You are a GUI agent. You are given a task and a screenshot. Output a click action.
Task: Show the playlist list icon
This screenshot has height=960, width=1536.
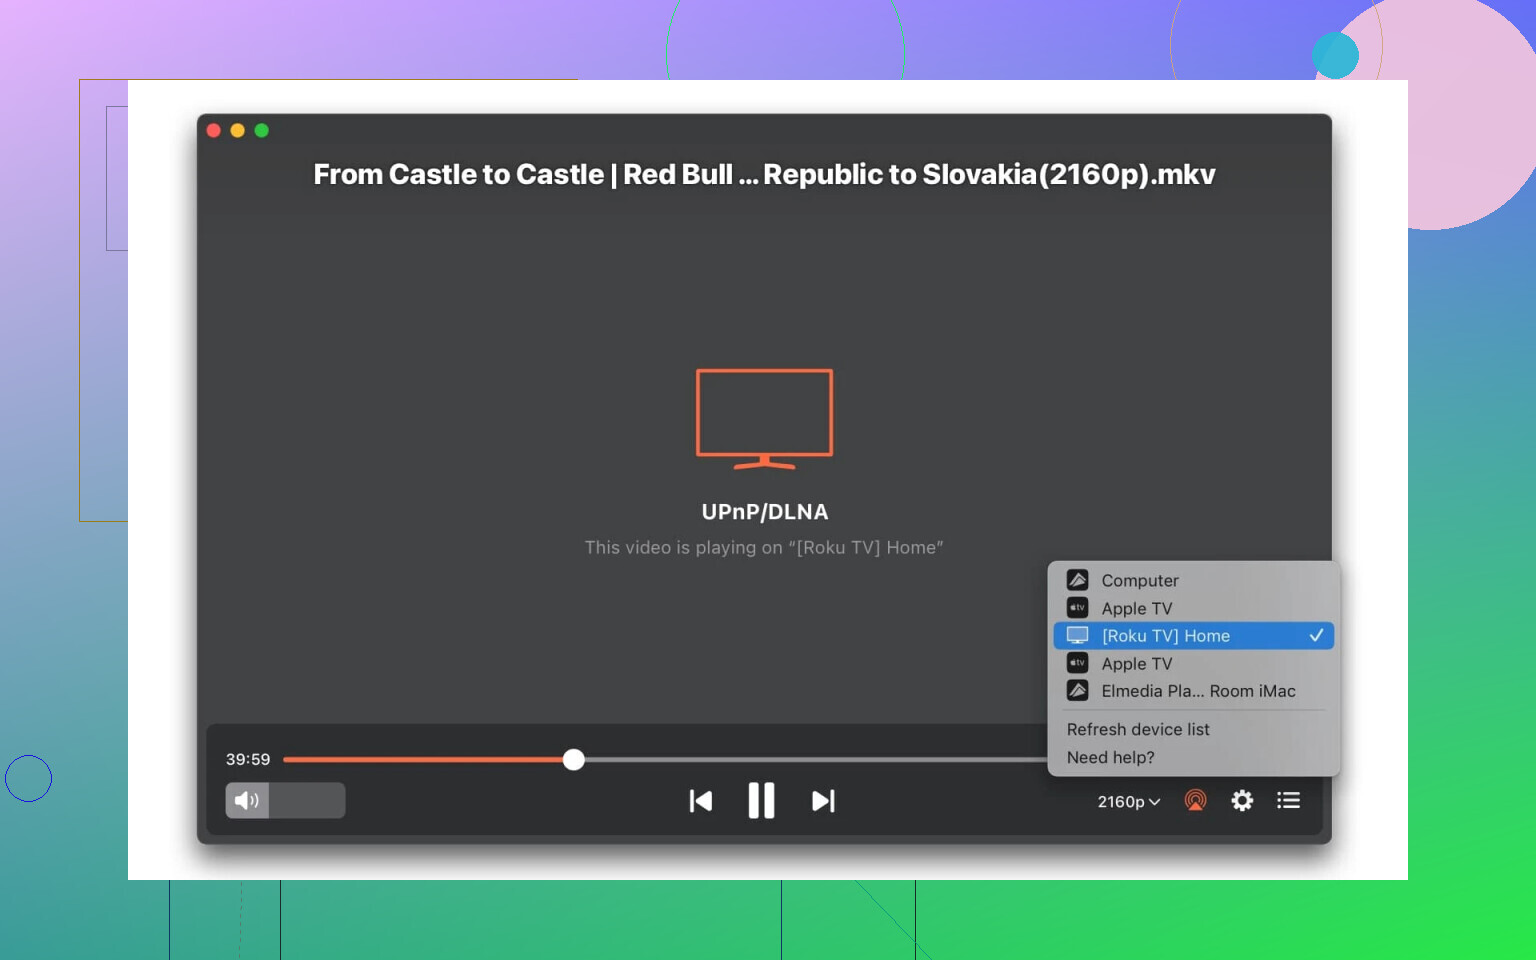(x=1288, y=801)
